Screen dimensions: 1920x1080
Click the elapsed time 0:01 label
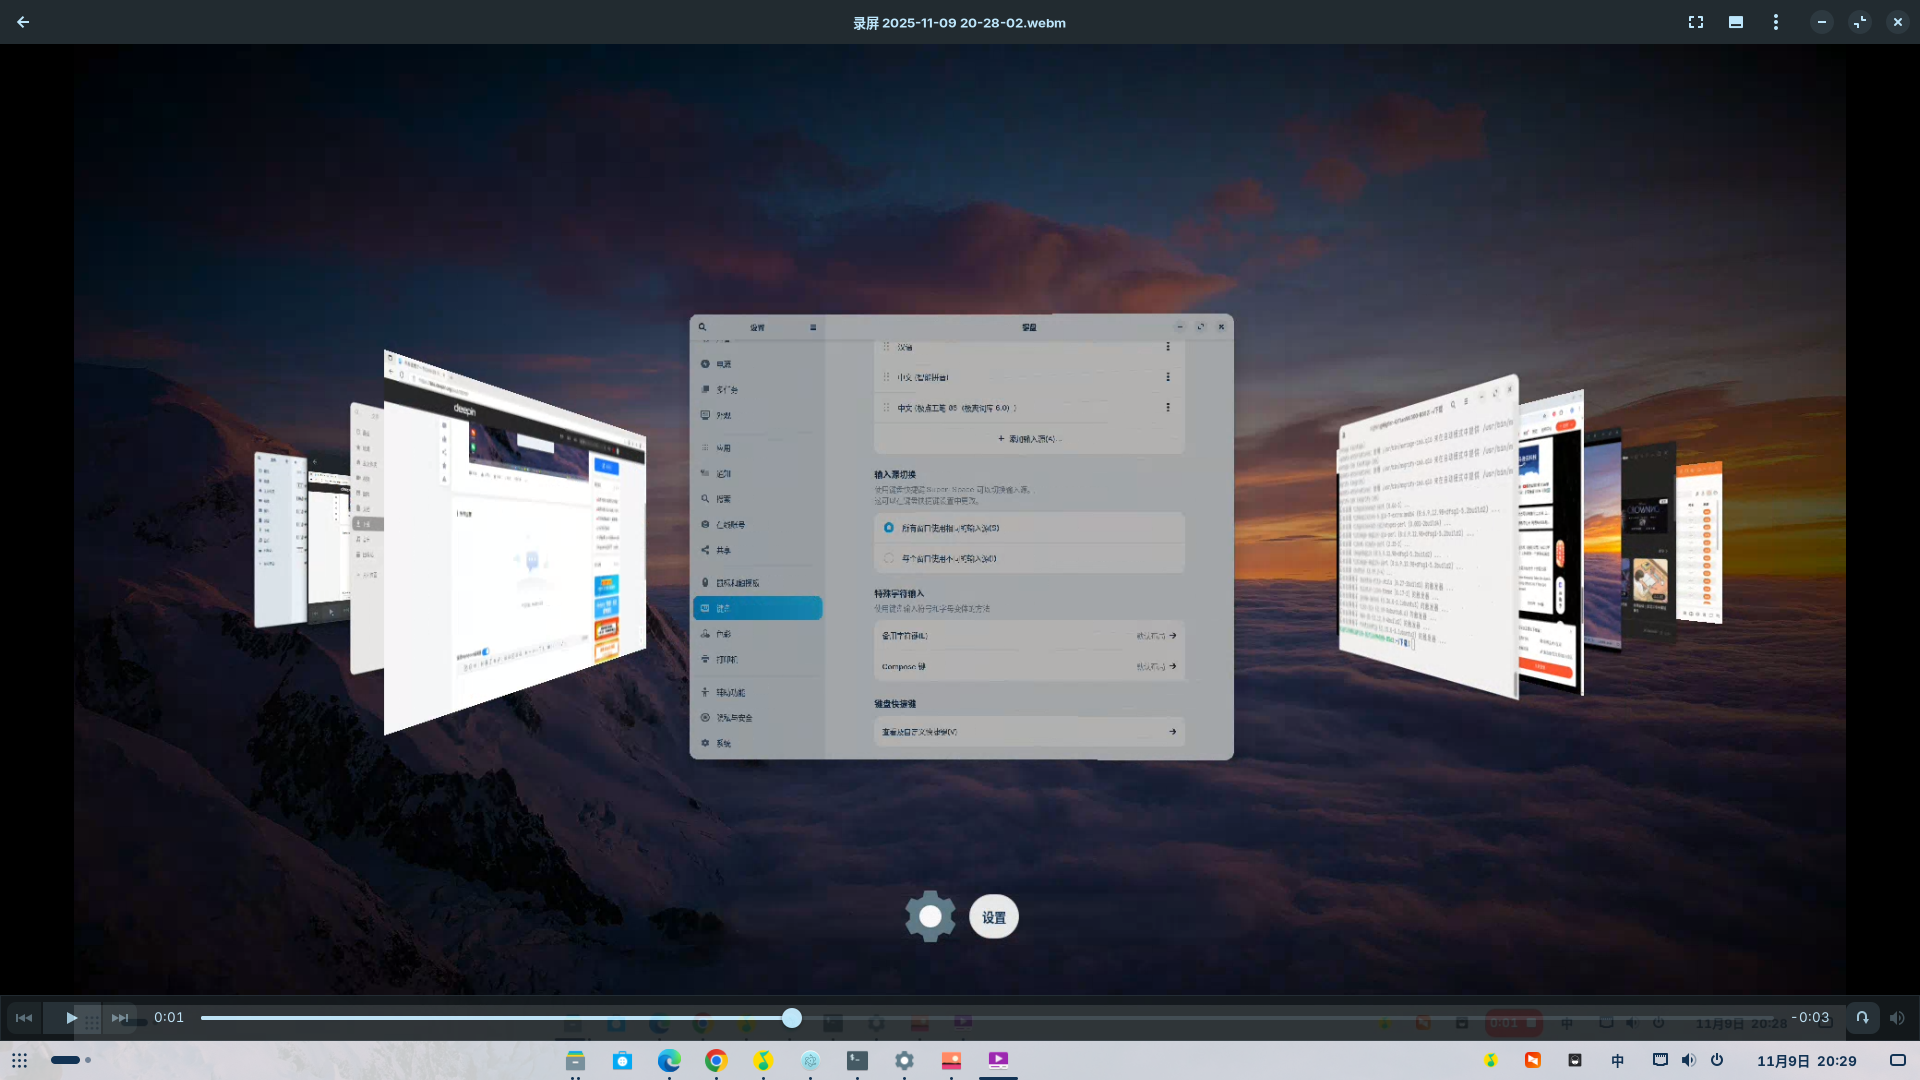coord(169,1018)
